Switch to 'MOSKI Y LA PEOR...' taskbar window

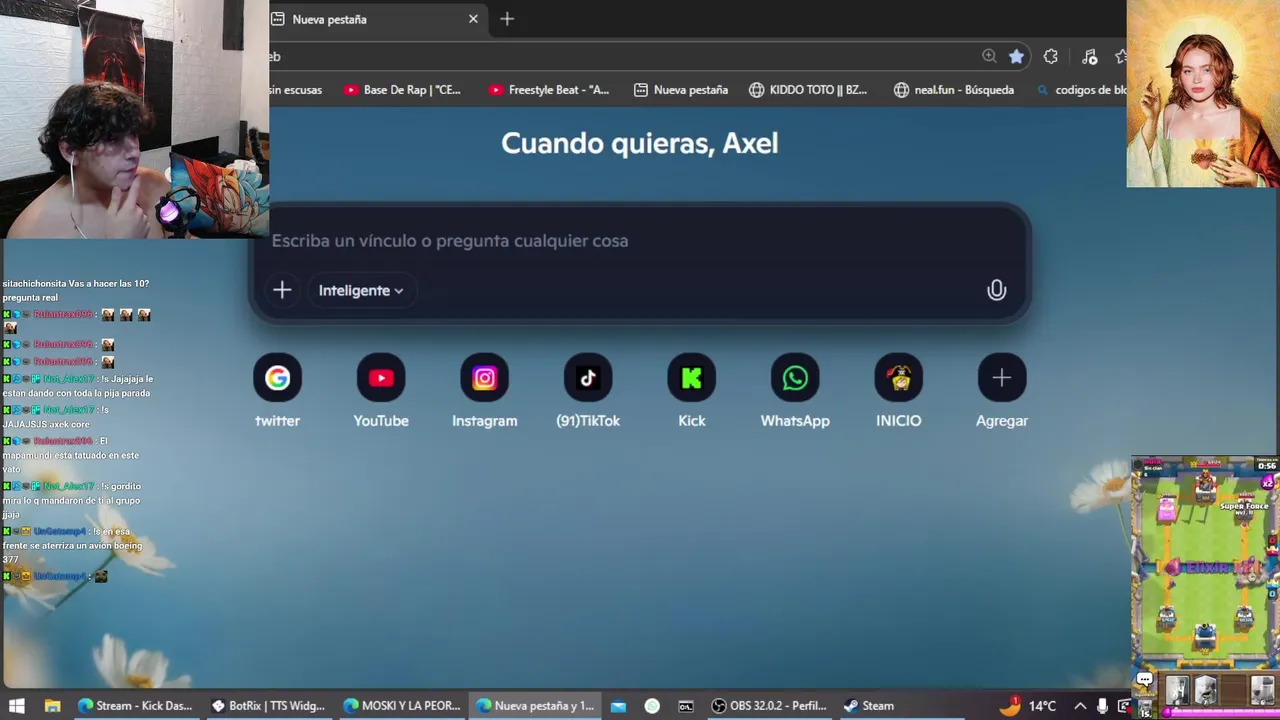401,706
